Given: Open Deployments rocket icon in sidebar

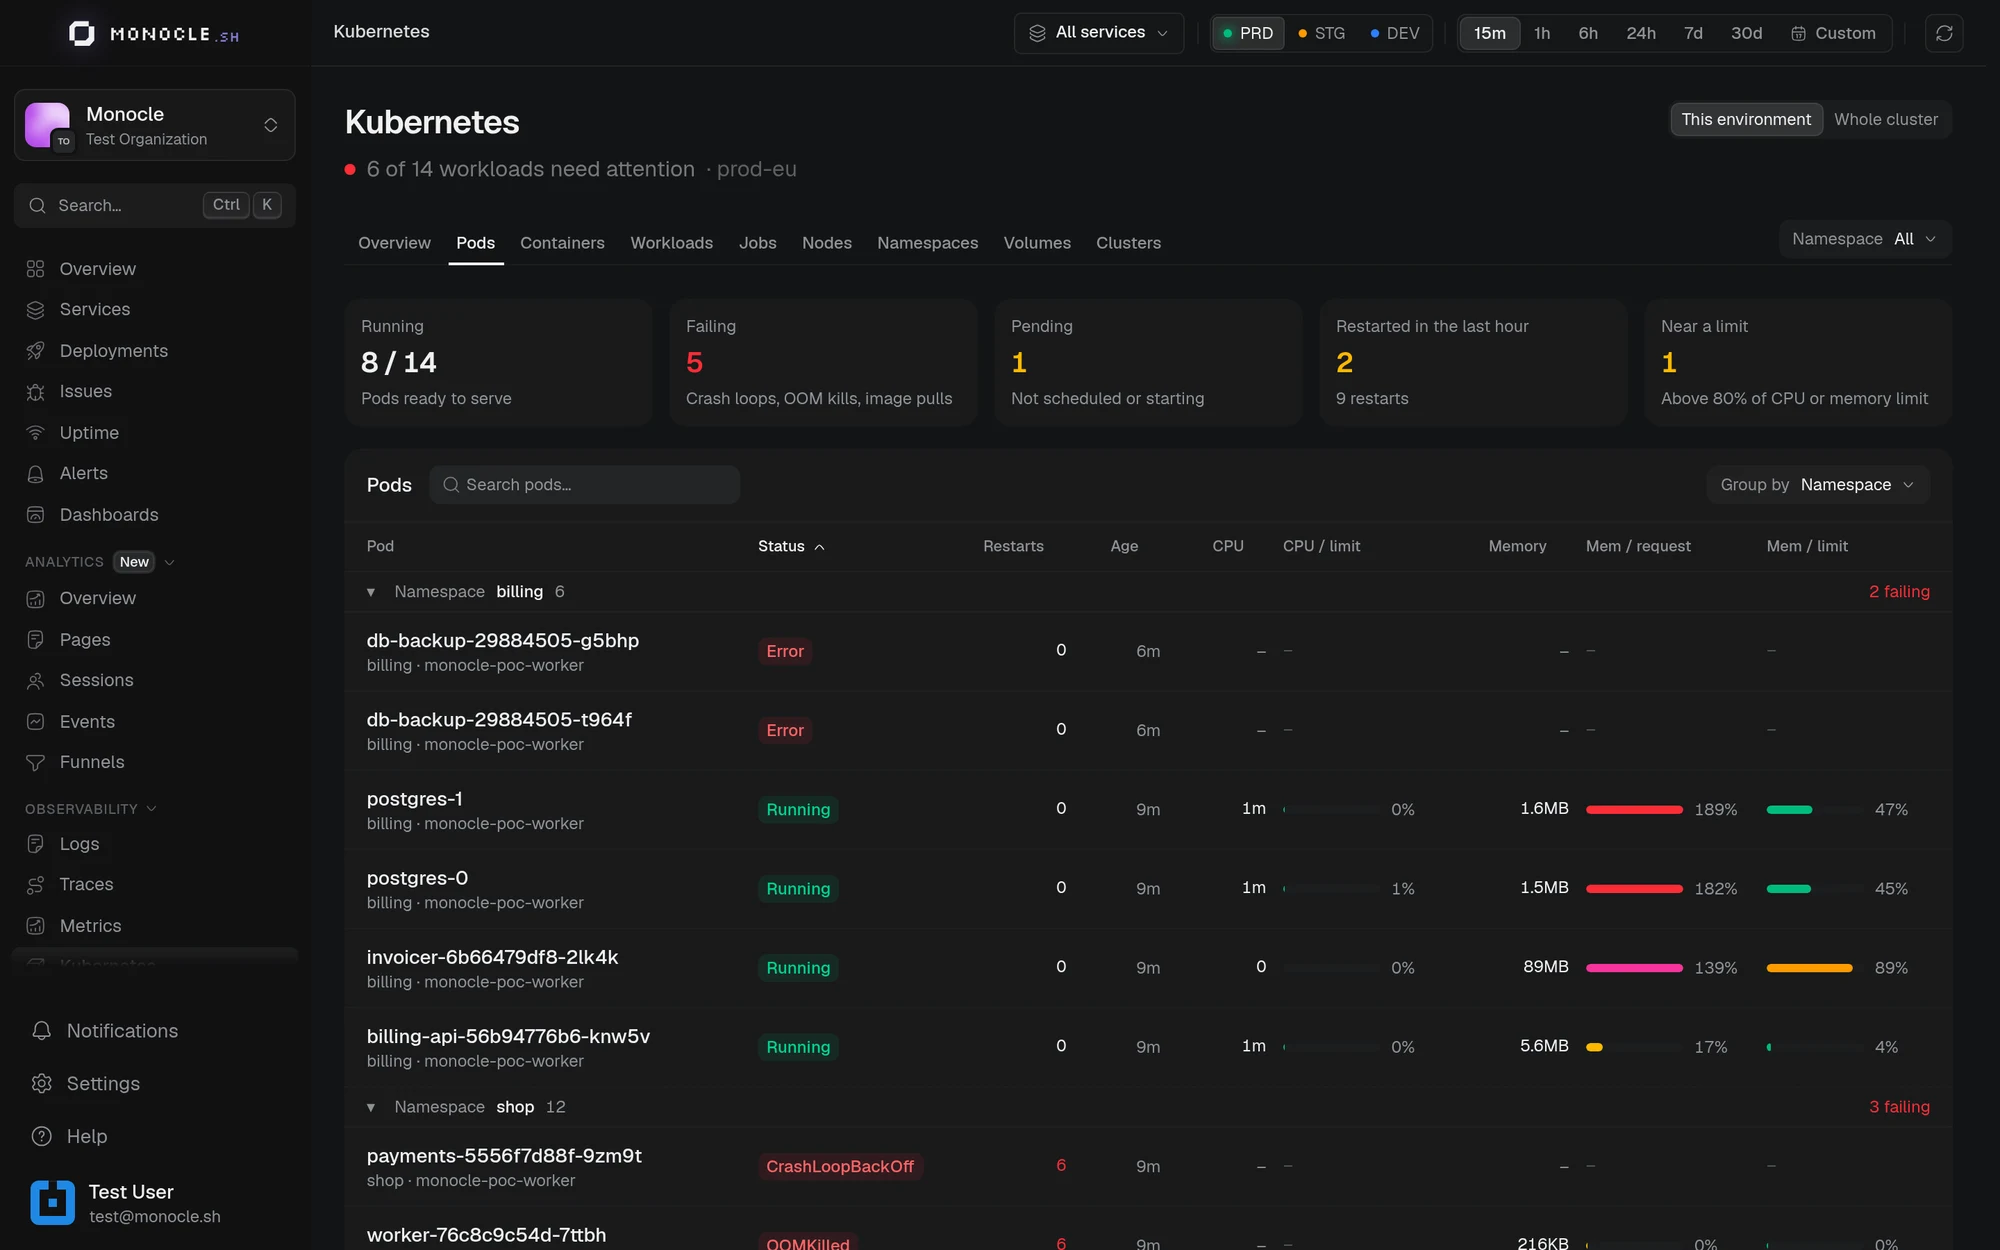Looking at the screenshot, I should pyautogui.click(x=36, y=351).
